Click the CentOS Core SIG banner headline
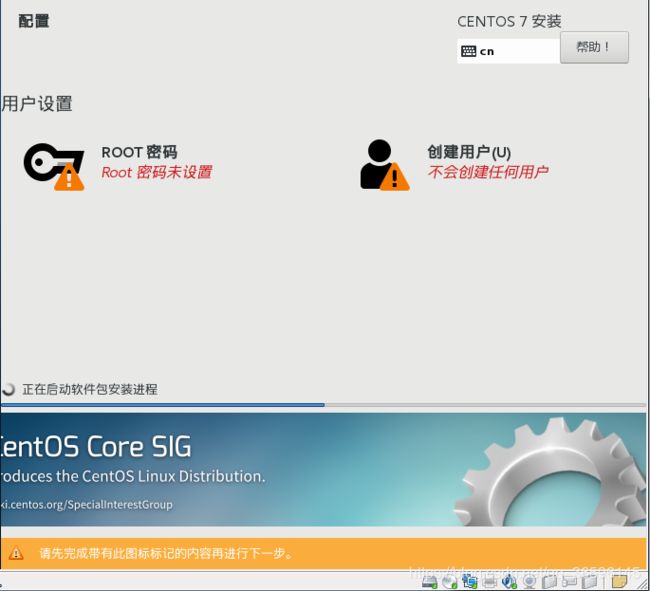 pos(96,447)
